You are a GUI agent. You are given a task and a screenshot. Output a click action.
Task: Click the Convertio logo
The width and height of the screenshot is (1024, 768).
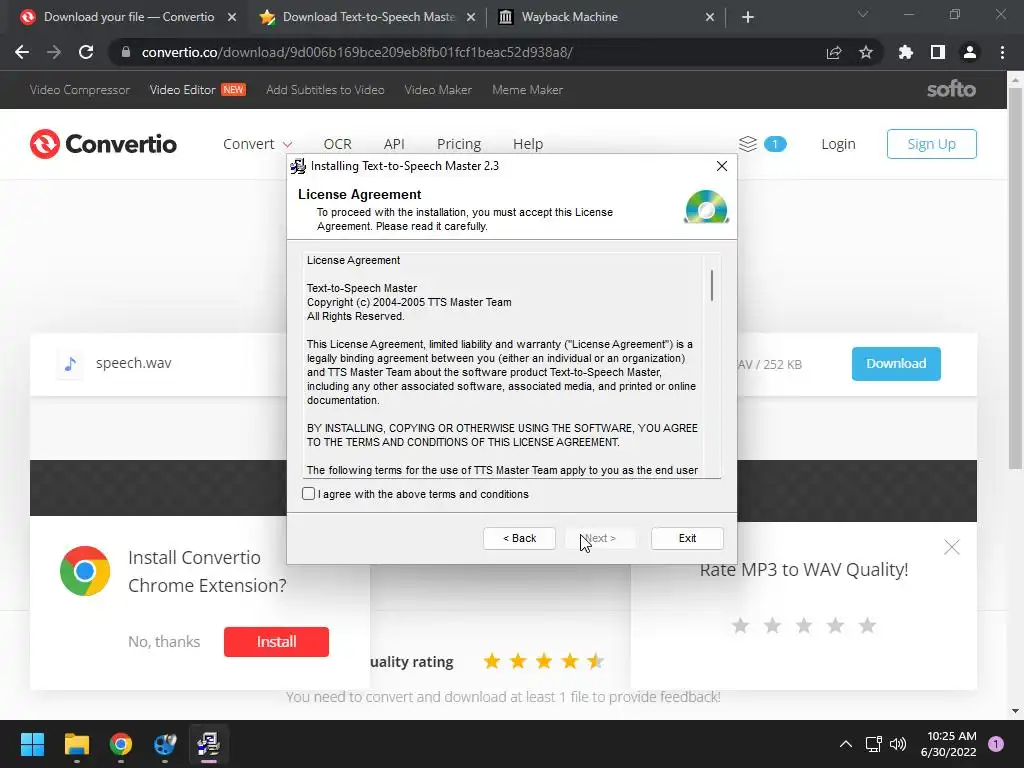[103, 144]
